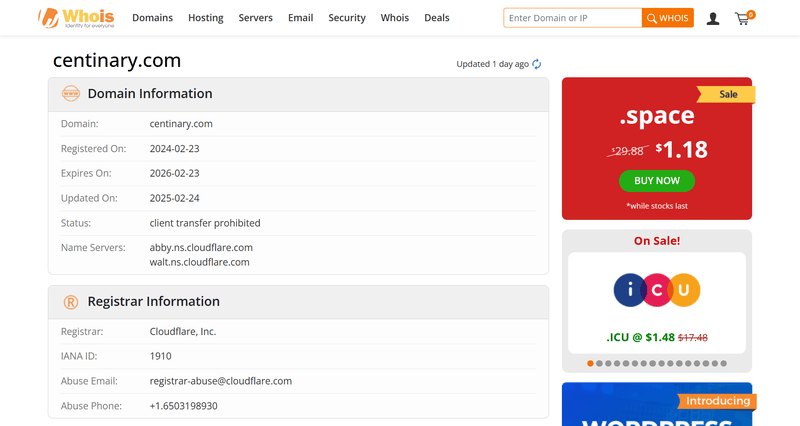Click the Abuse Email: label

(x=89, y=381)
